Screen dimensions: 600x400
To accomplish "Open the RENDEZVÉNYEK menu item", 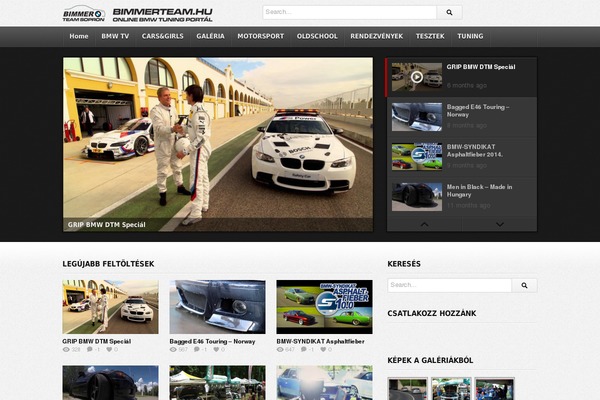I will [377, 36].
